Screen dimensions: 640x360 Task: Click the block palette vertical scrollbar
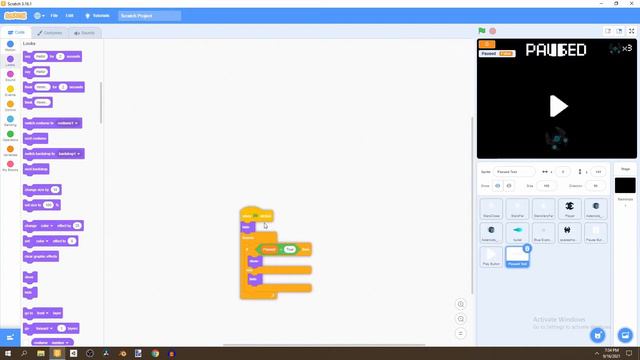(x=100, y=102)
